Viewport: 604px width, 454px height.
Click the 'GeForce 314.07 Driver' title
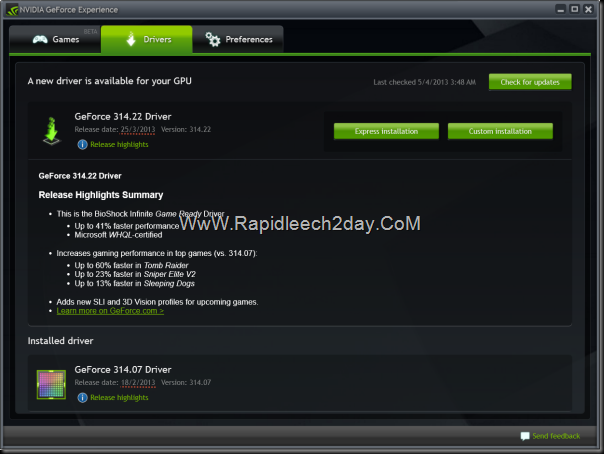123,370
